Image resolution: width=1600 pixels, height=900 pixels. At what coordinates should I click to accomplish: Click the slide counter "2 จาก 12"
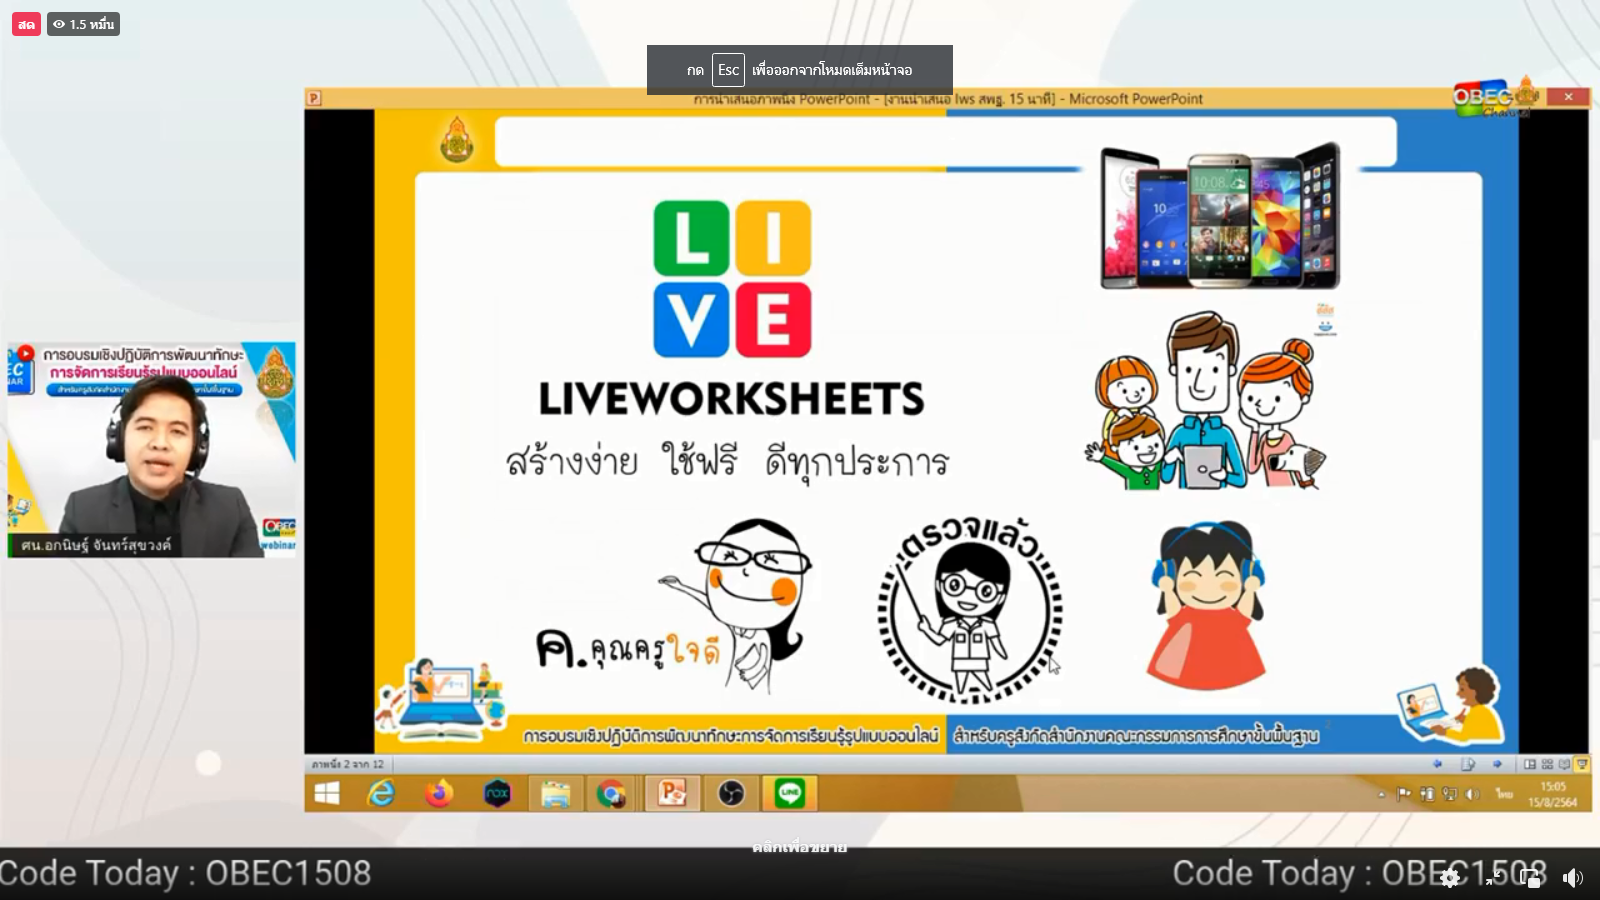[x=347, y=764]
